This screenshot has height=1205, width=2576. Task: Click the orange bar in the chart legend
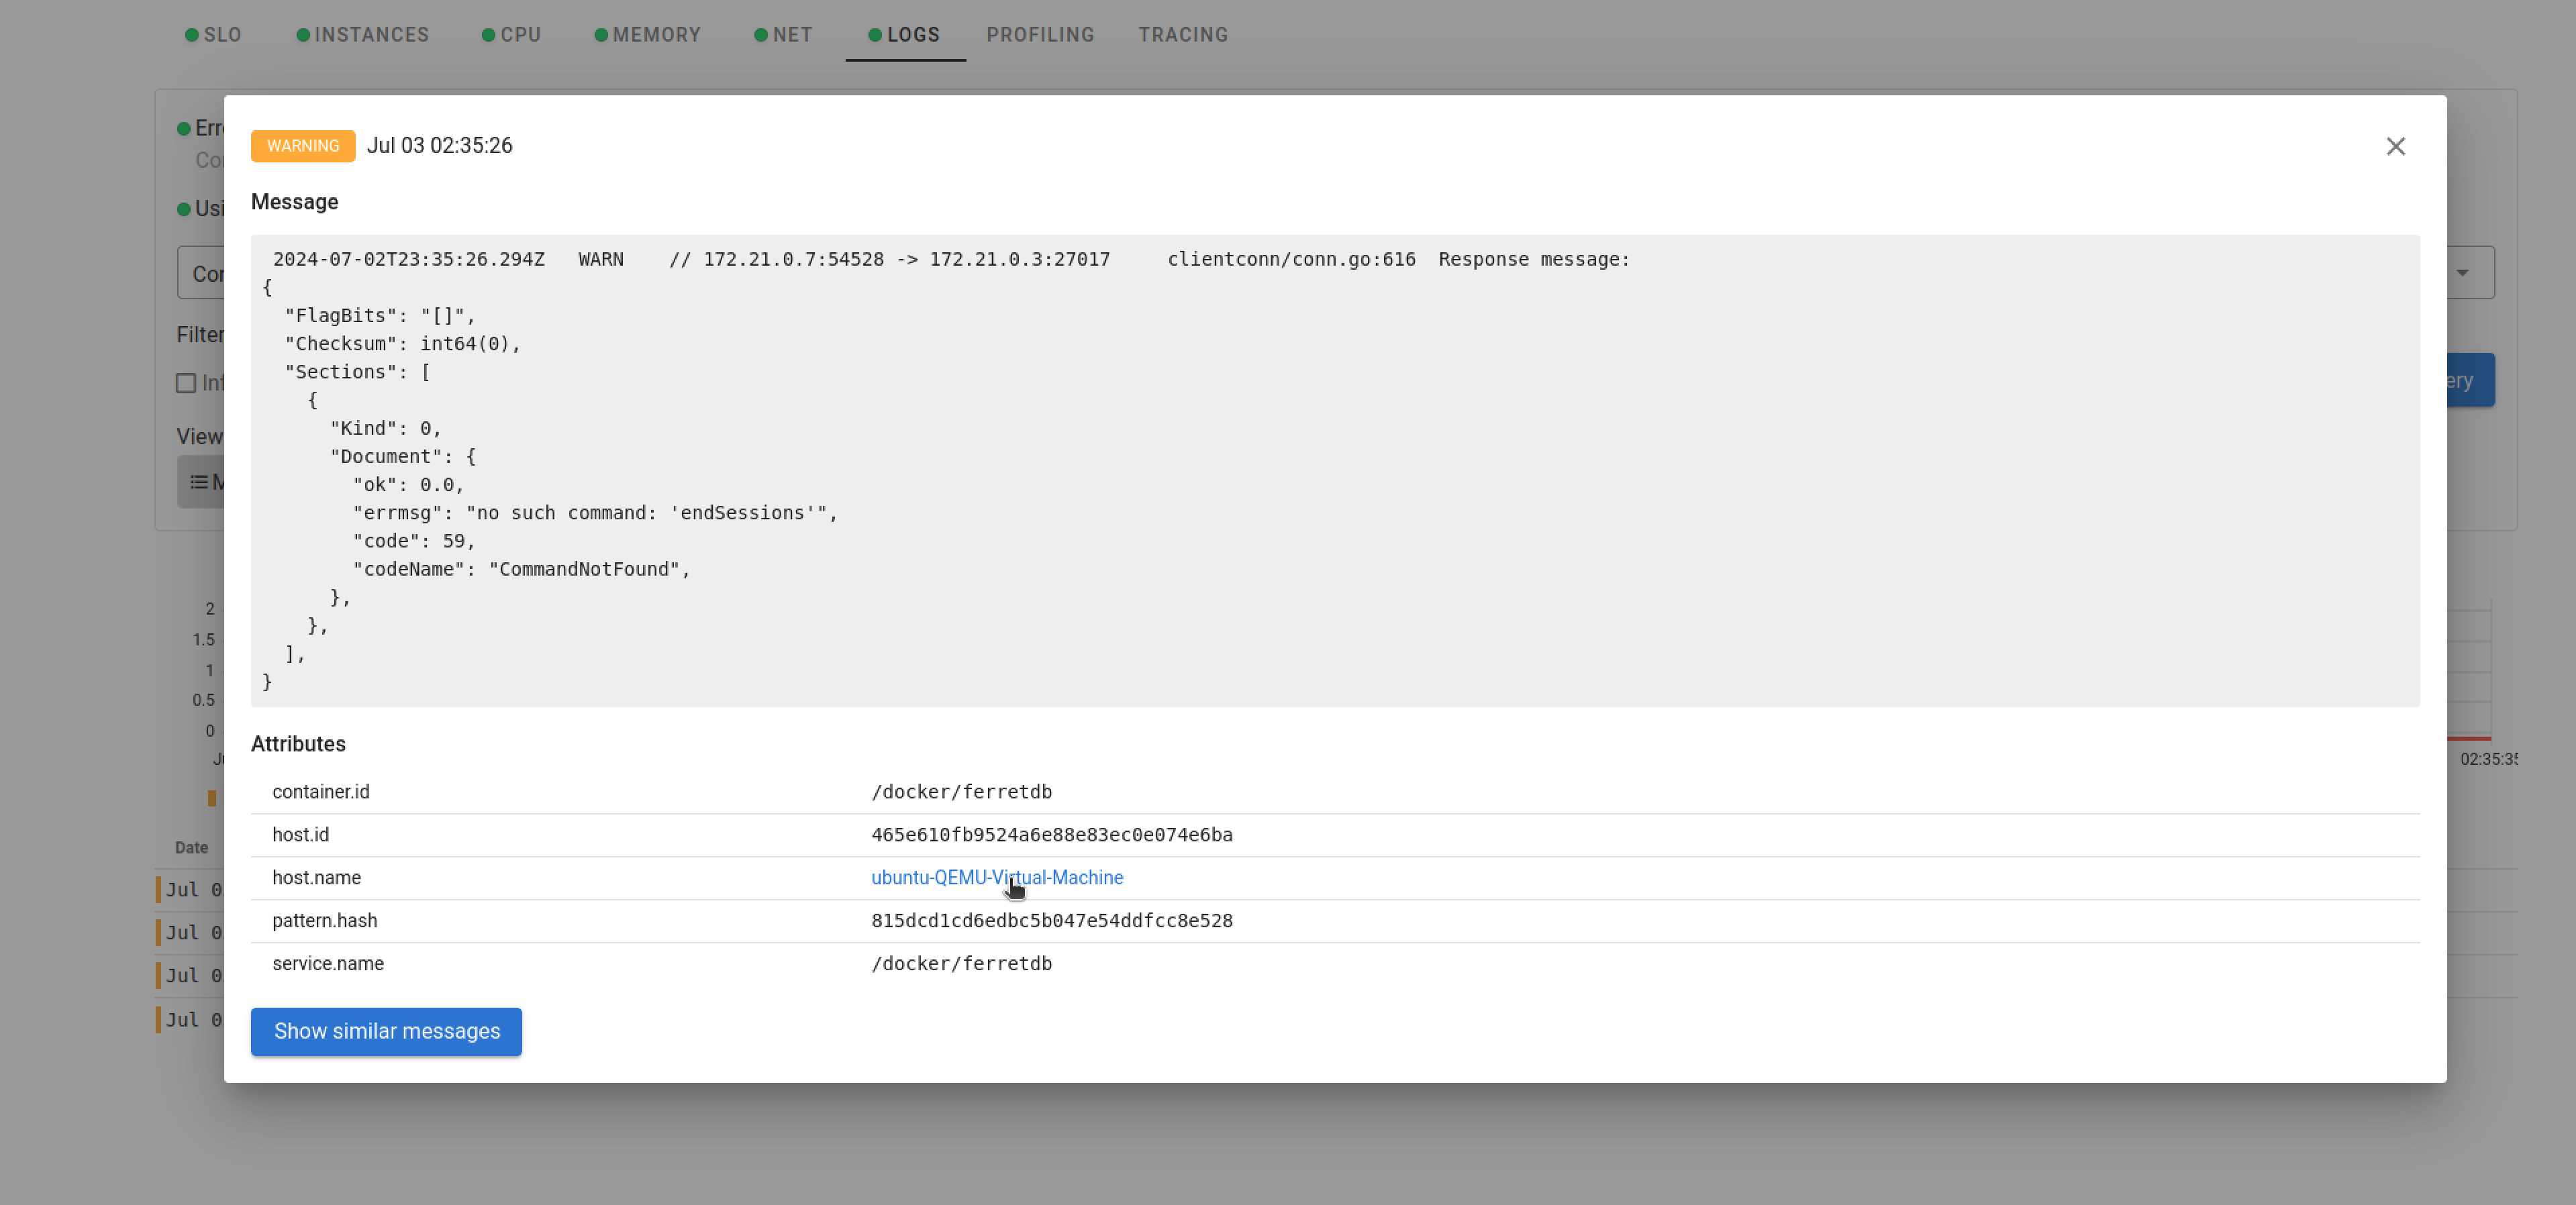(x=212, y=798)
